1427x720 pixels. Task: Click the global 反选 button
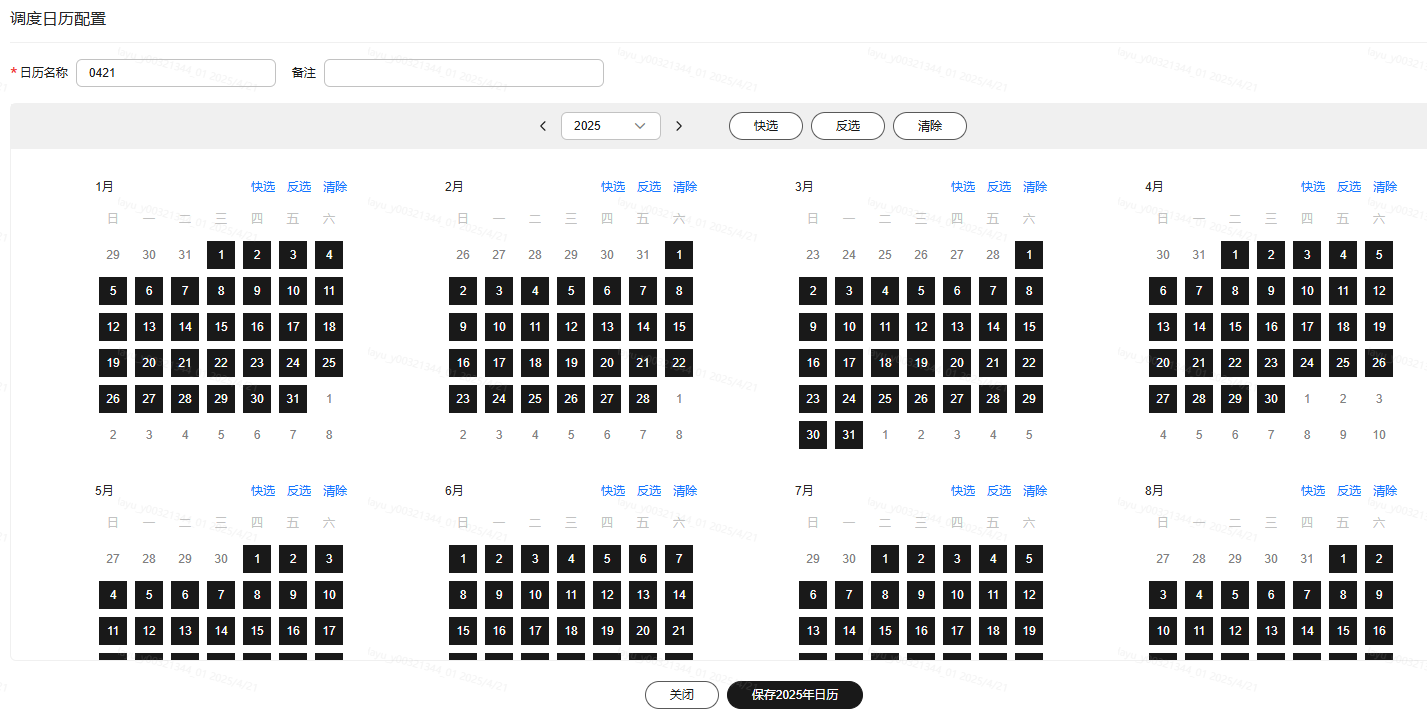(848, 126)
